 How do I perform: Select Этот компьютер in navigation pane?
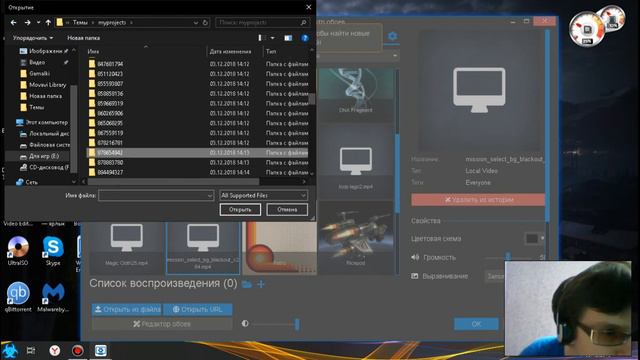[x=47, y=122]
